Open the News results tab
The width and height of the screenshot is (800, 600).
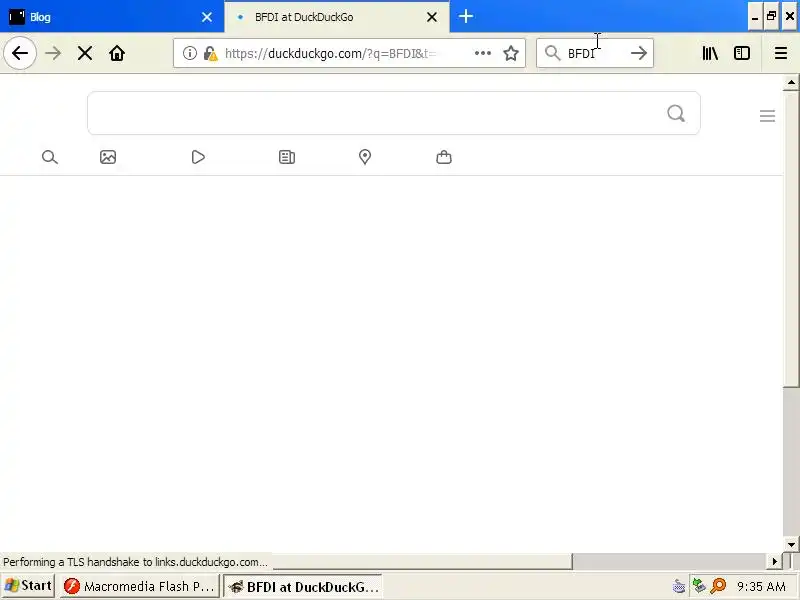(287, 157)
